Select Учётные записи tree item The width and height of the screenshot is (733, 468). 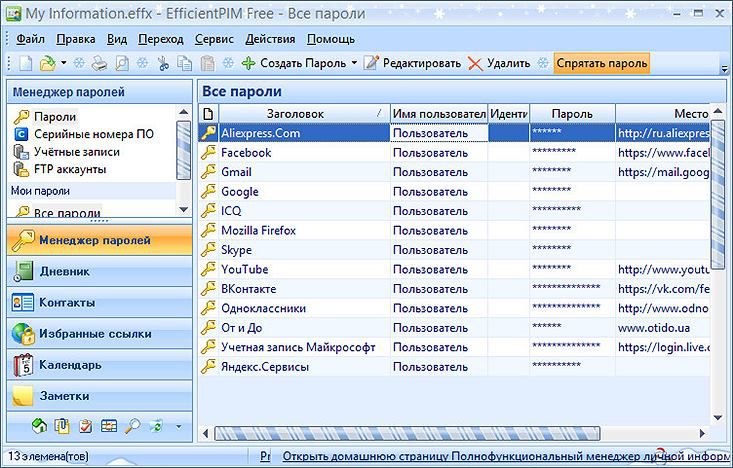tap(67, 152)
